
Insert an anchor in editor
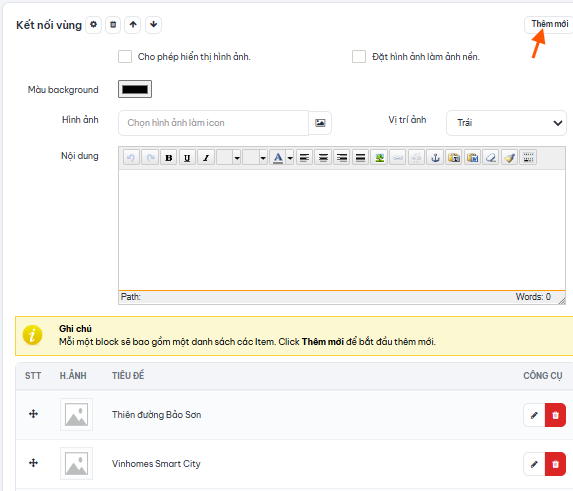point(435,157)
